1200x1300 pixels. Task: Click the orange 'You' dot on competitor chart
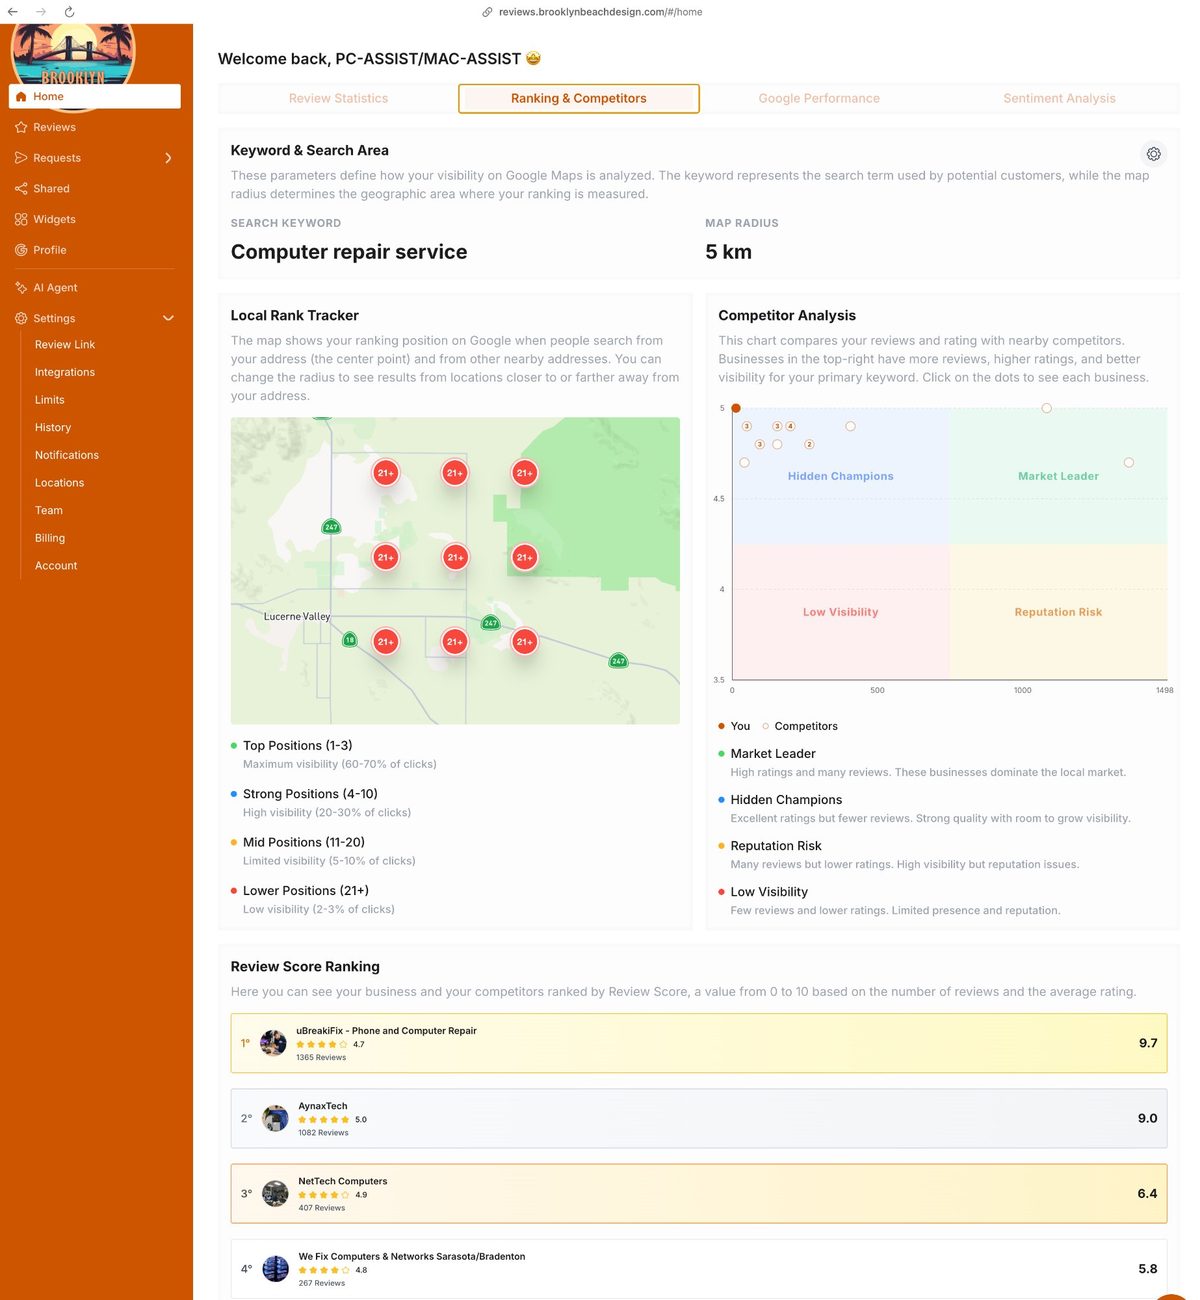tap(736, 408)
